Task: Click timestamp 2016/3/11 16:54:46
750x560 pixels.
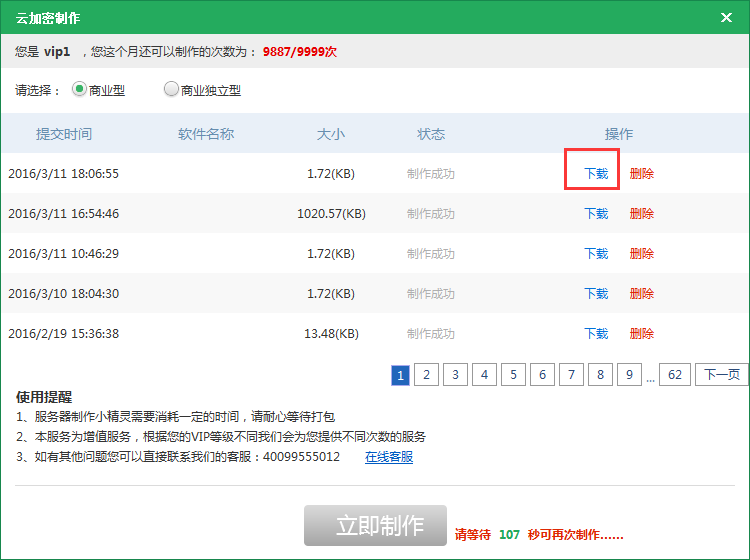Action: pos(64,214)
